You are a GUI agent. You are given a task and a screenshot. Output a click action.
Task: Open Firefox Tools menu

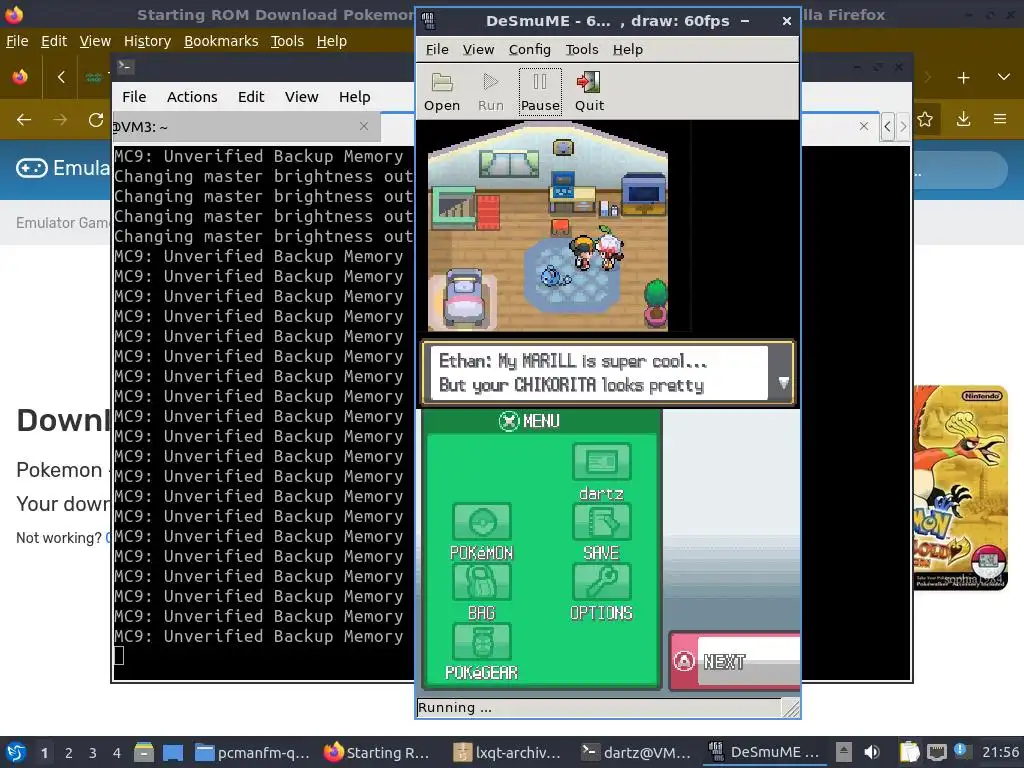pyautogui.click(x=287, y=41)
